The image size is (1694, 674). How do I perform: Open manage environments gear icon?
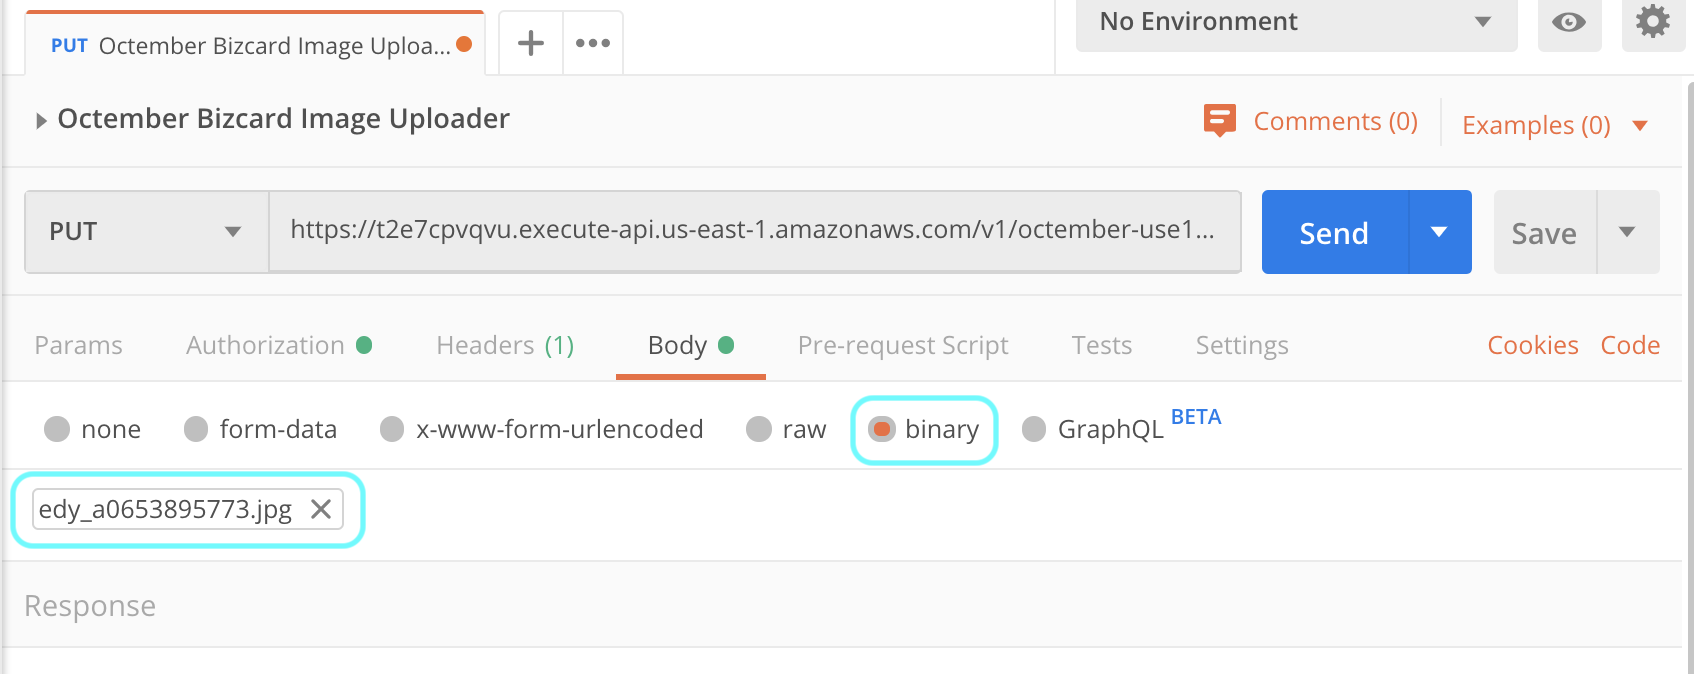point(1652,22)
